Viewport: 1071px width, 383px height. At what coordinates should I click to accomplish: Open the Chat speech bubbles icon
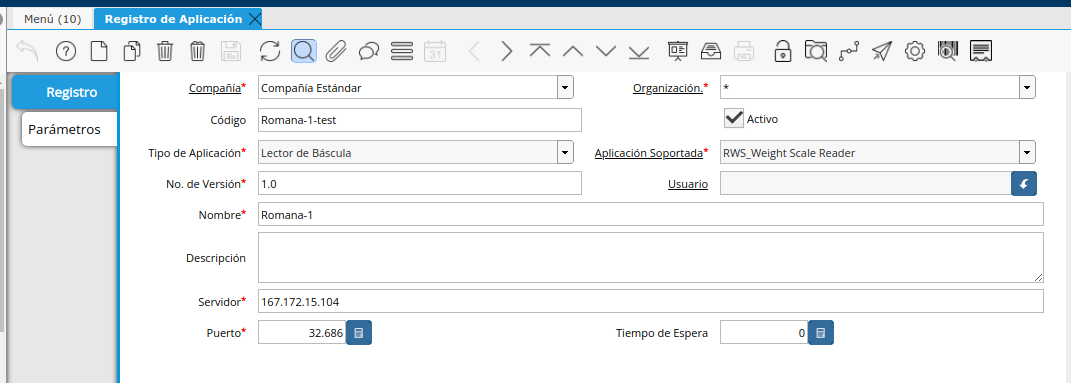[369, 51]
